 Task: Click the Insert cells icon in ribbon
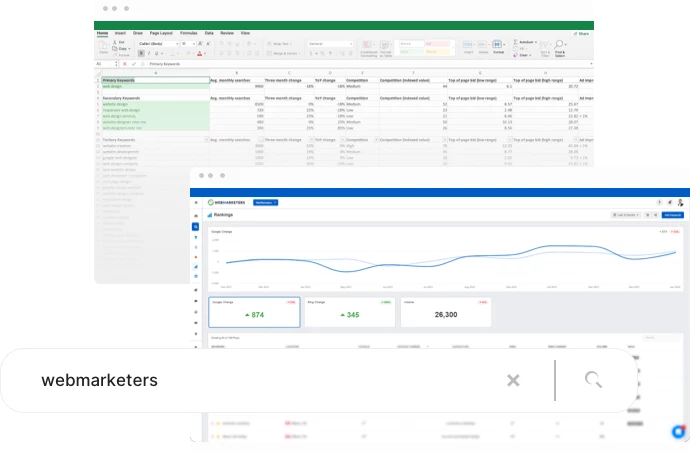click(468, 47)
